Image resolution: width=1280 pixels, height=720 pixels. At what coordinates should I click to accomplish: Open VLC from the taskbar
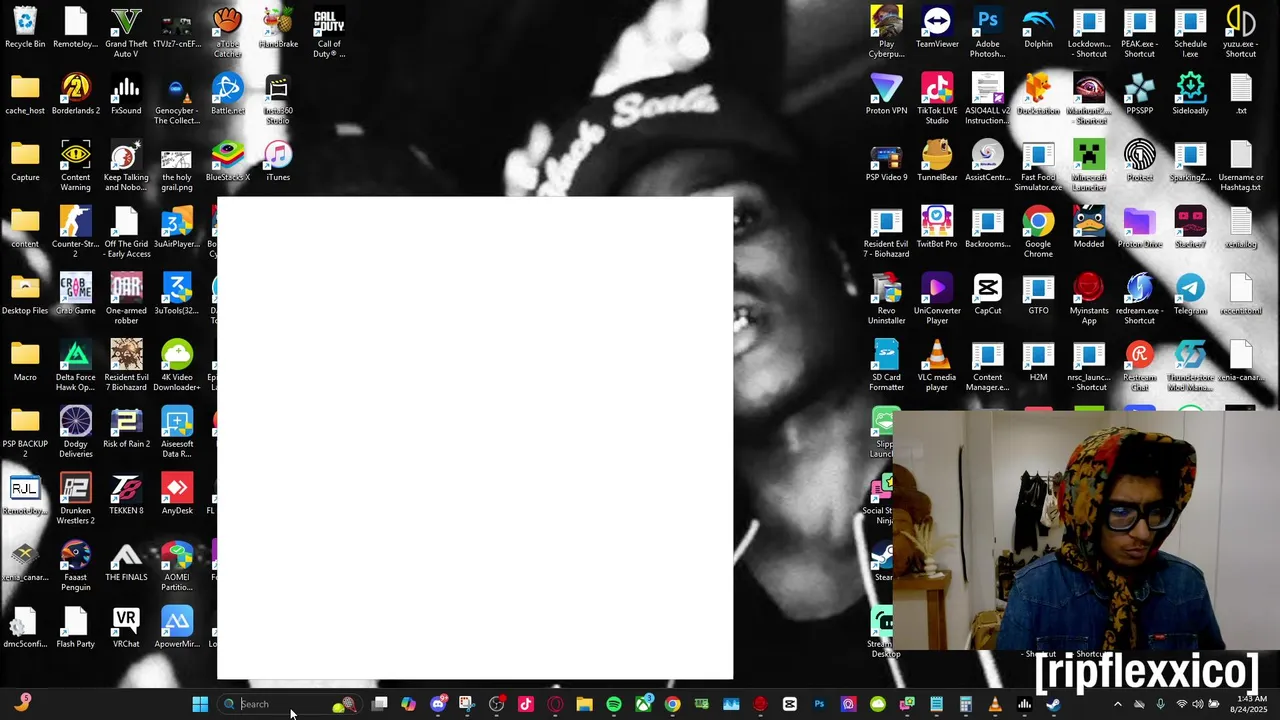[995, 704]
